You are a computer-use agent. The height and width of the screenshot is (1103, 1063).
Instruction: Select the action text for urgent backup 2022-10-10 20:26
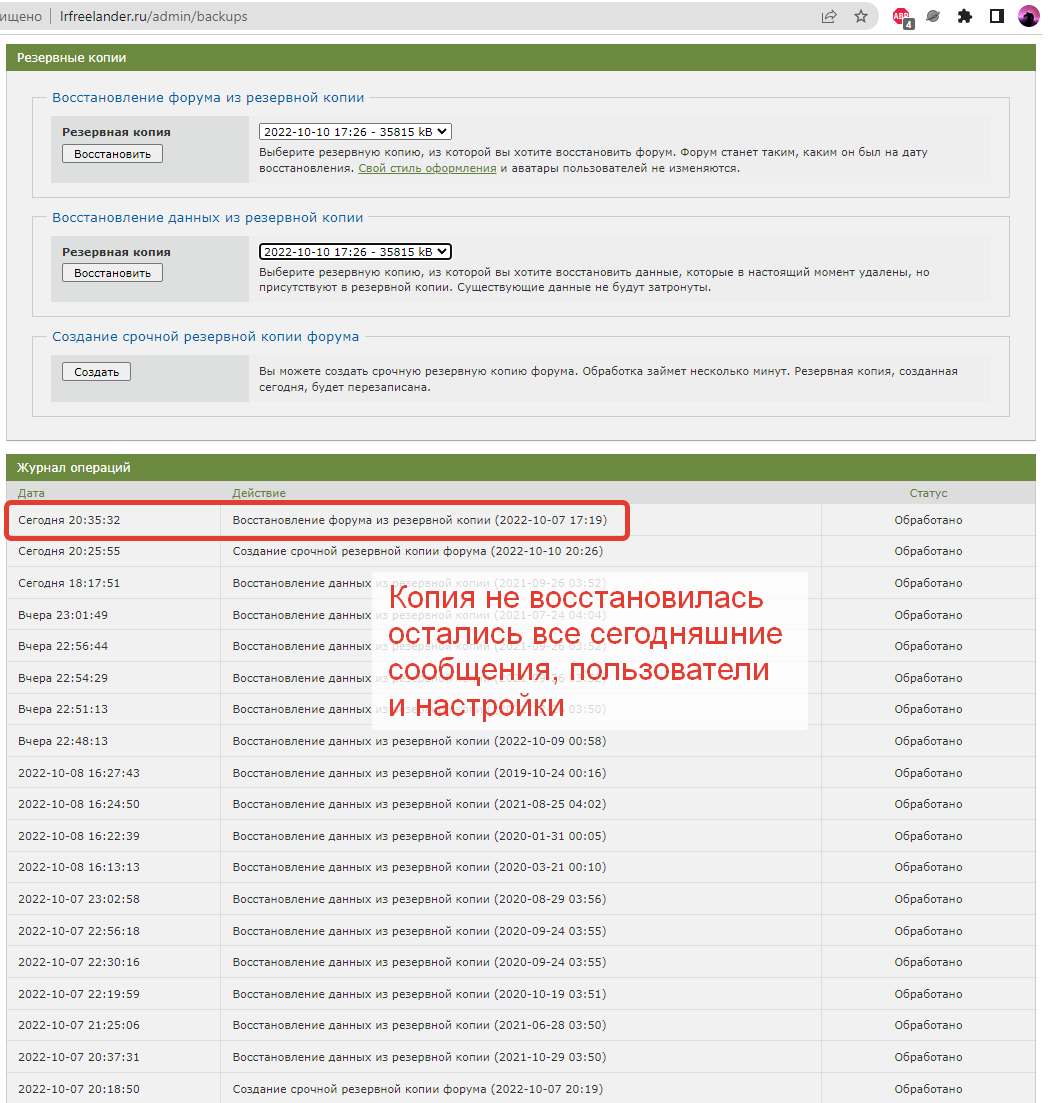(x=418, y=552)
